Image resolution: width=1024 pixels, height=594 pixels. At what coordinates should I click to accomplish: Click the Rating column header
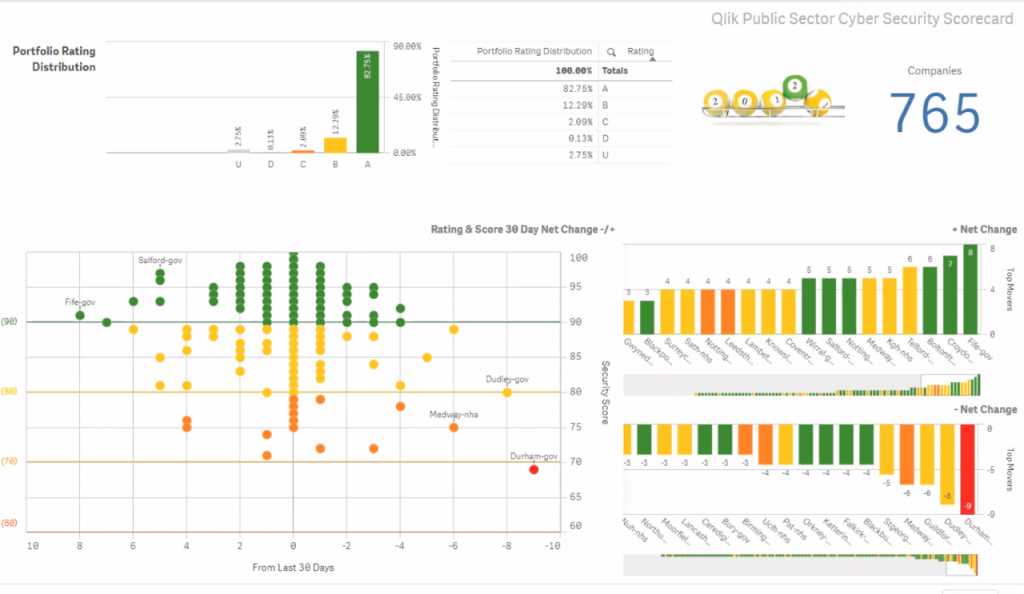640,51
